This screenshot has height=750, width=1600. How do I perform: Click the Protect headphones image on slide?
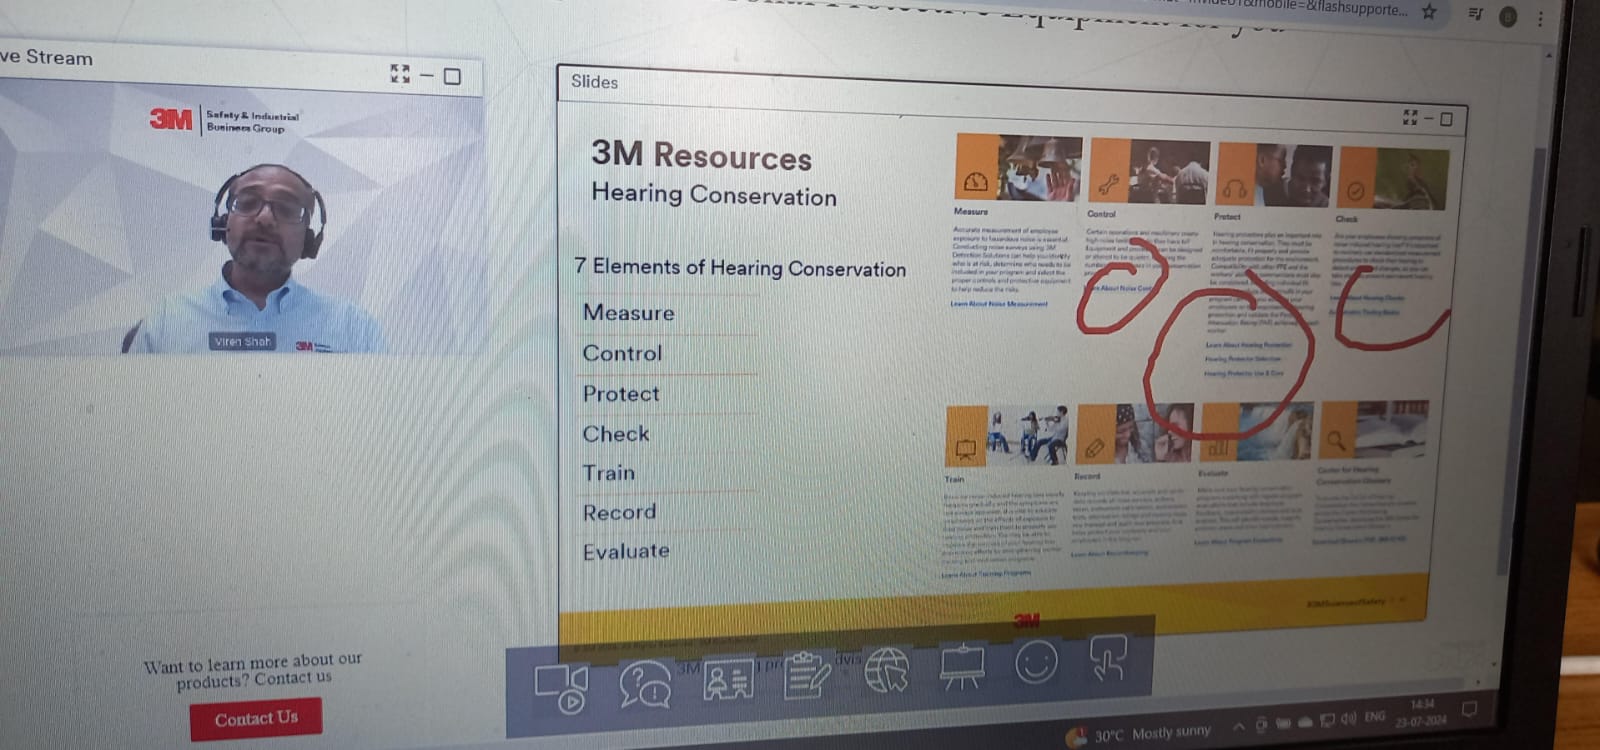point(1274,175)
